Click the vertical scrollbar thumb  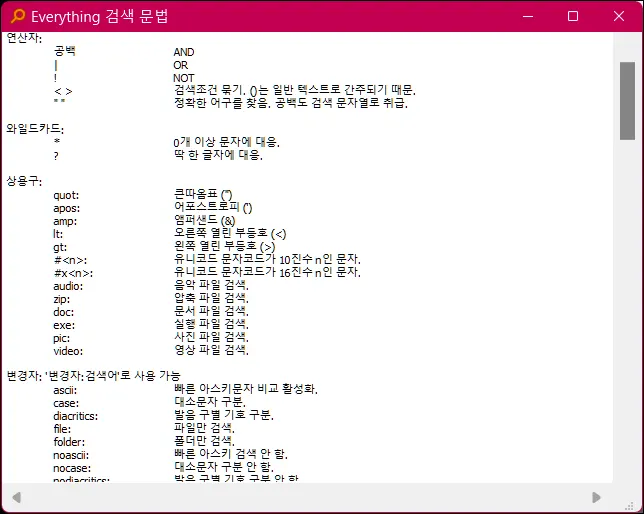628,101
